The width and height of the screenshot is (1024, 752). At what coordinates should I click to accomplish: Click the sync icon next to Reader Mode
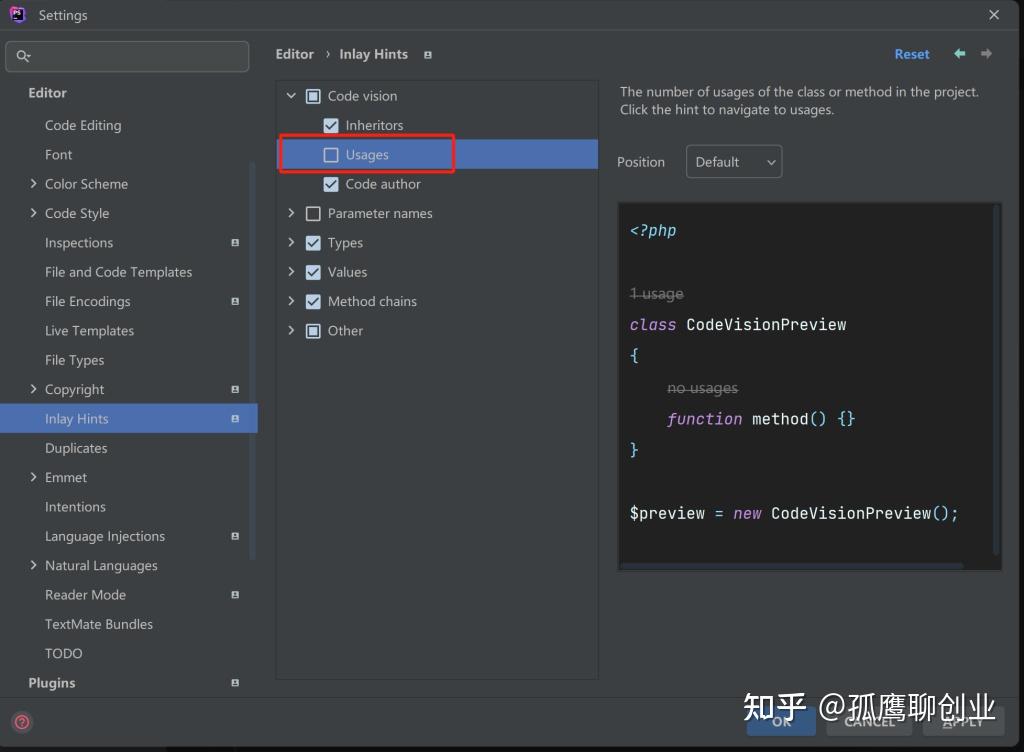(235, 594)
